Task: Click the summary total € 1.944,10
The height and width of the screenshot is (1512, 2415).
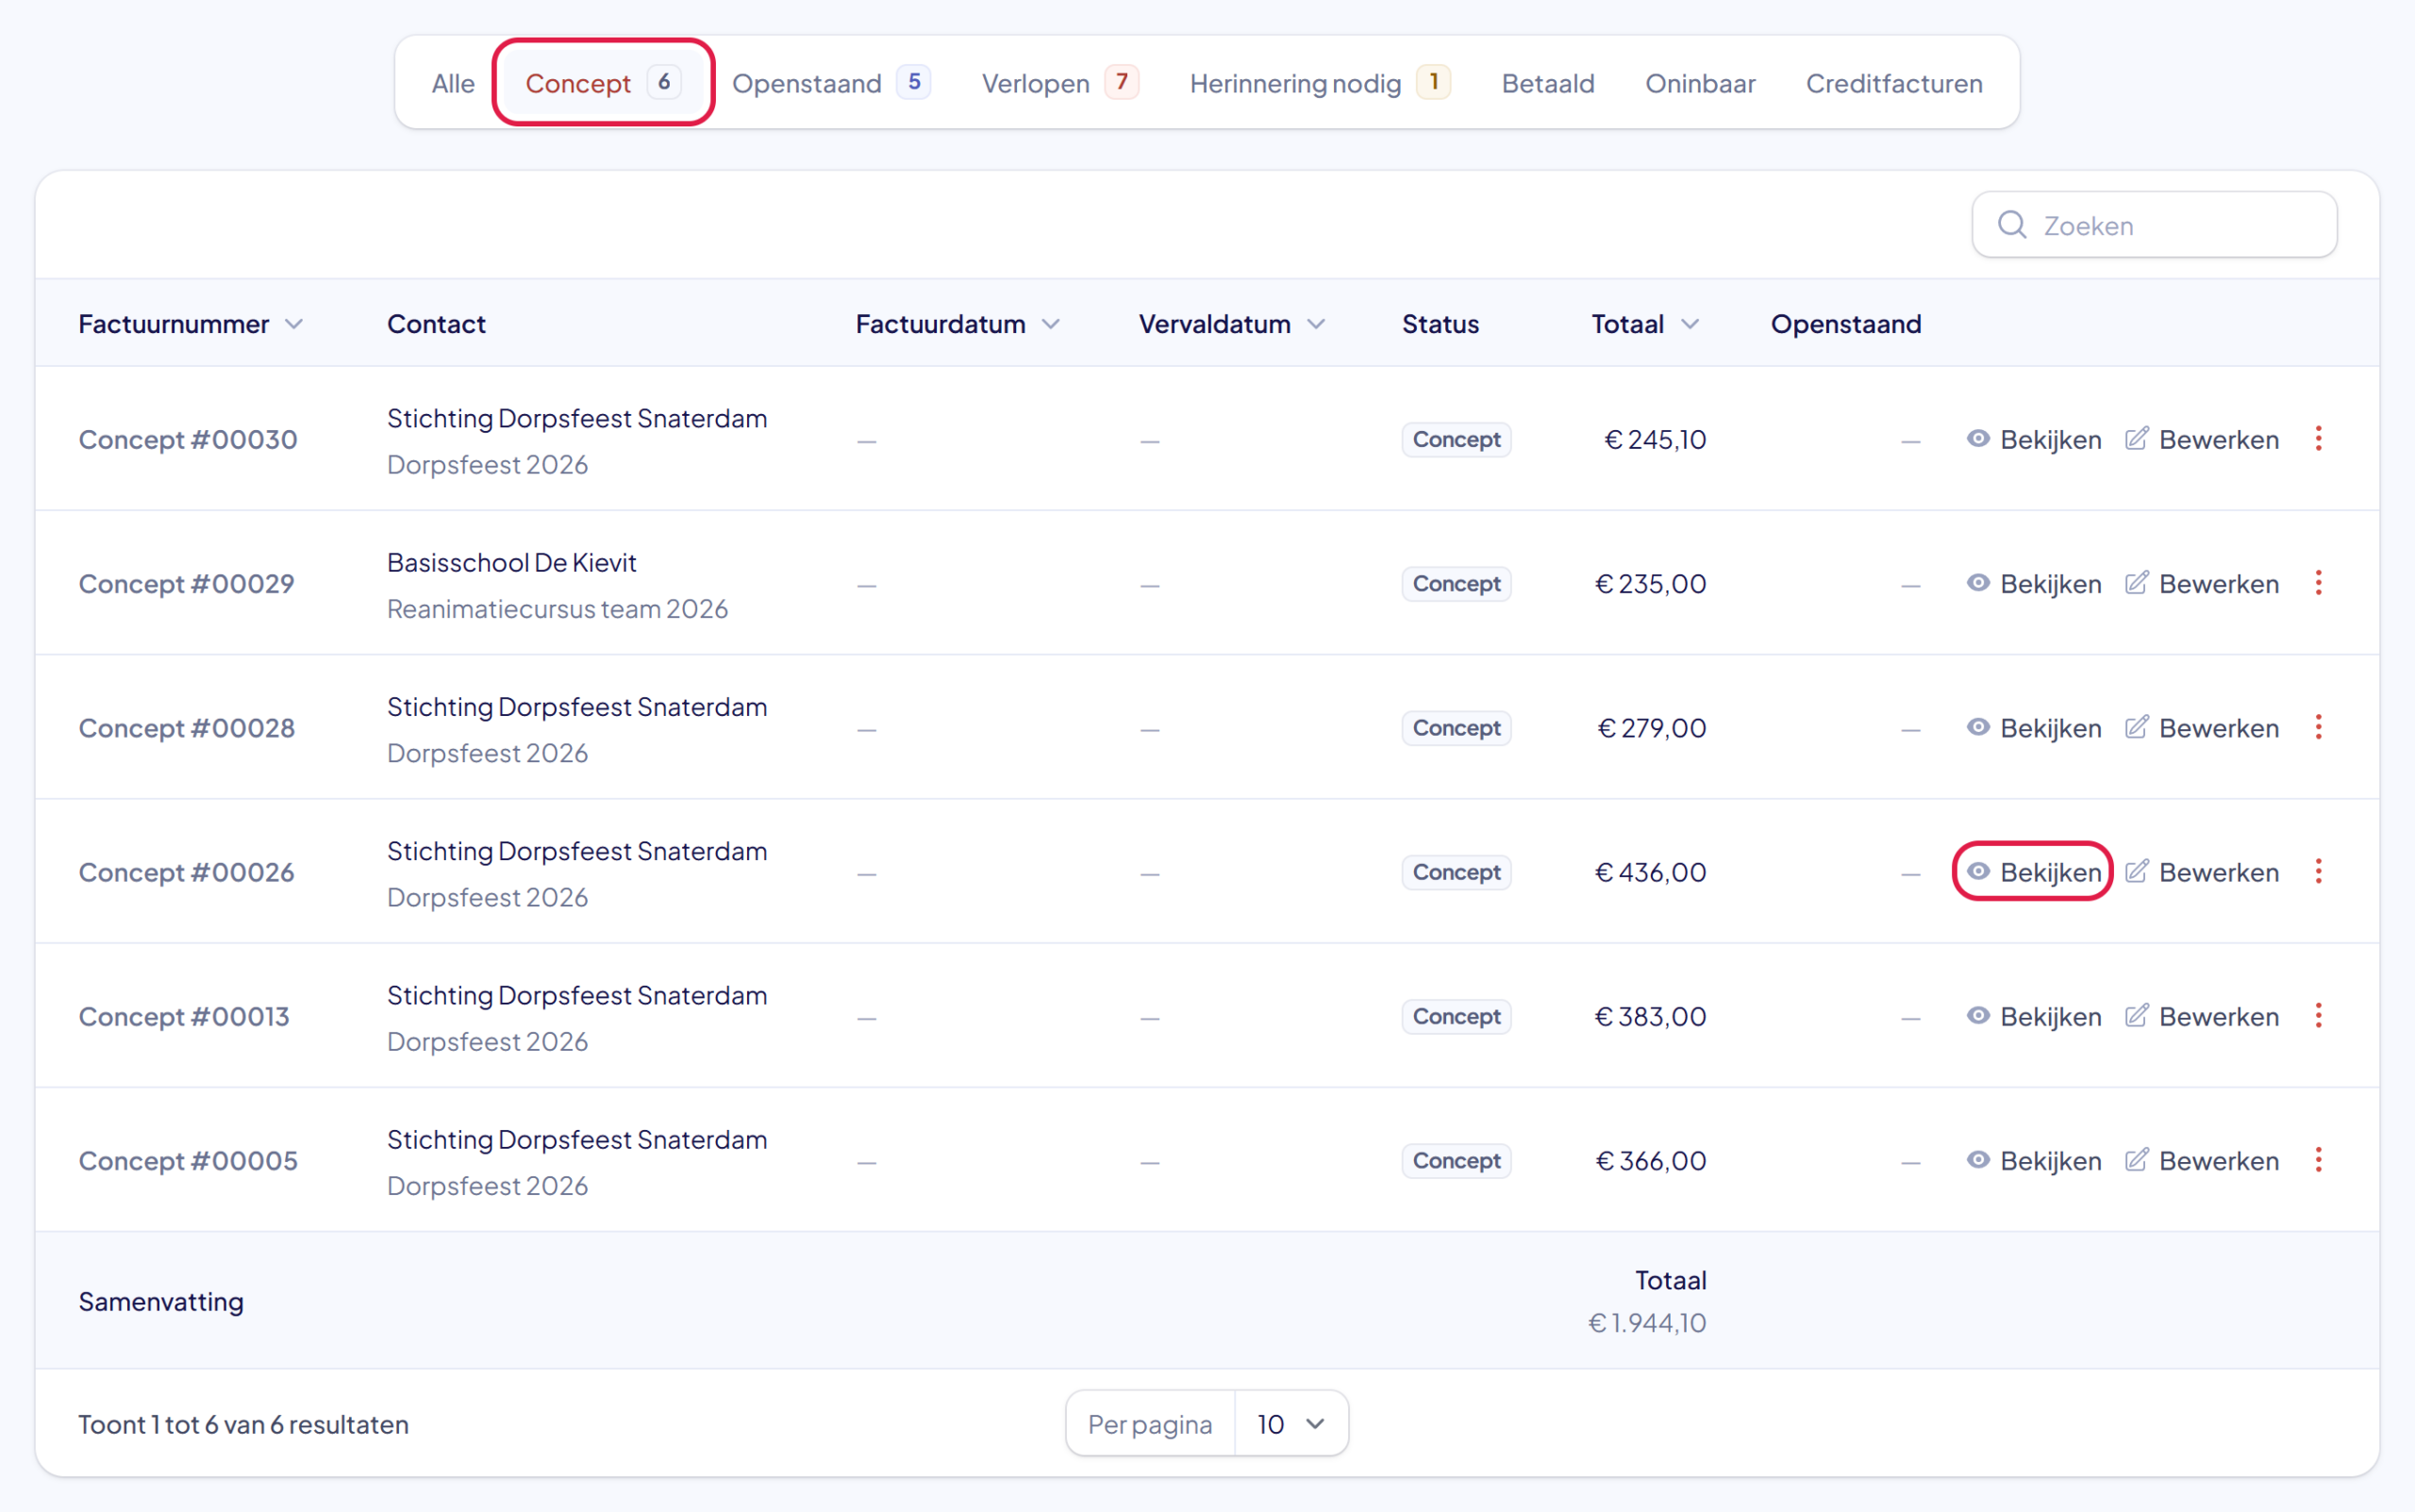Action: pyautogui.click(x=1647, y=1322)
